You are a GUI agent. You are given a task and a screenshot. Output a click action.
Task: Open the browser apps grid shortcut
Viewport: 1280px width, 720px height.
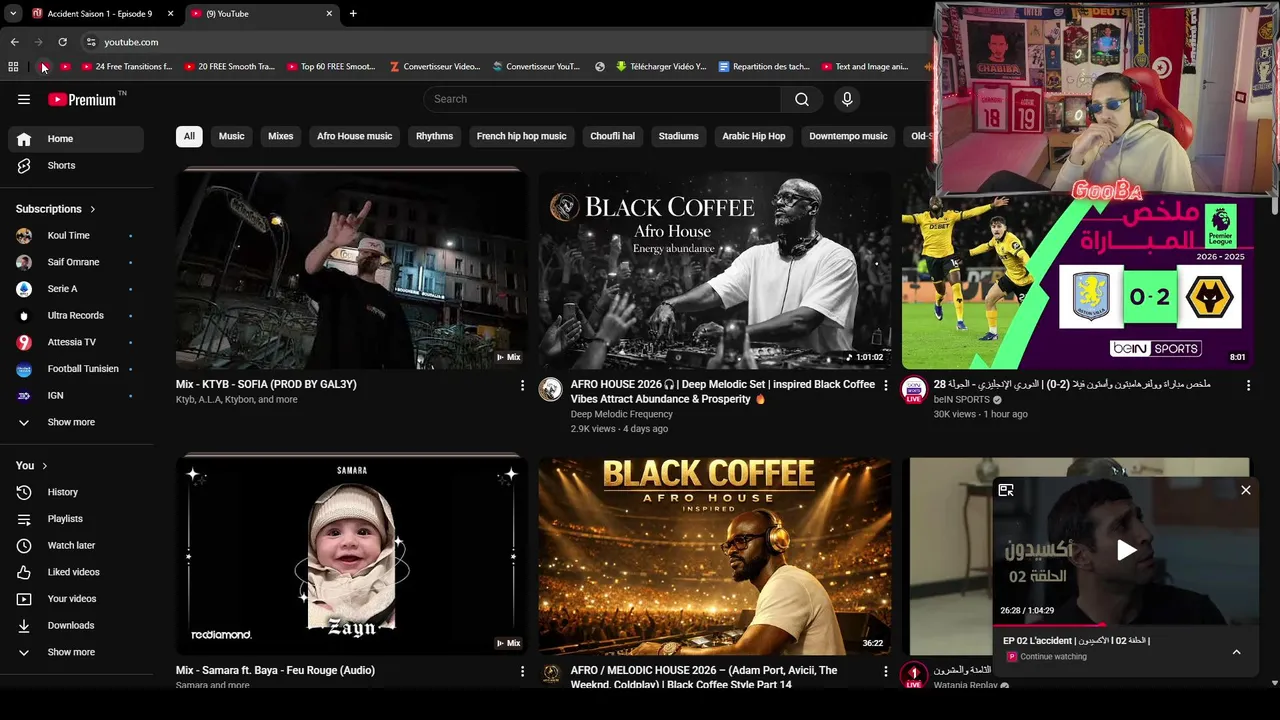[x=13, y=67]
